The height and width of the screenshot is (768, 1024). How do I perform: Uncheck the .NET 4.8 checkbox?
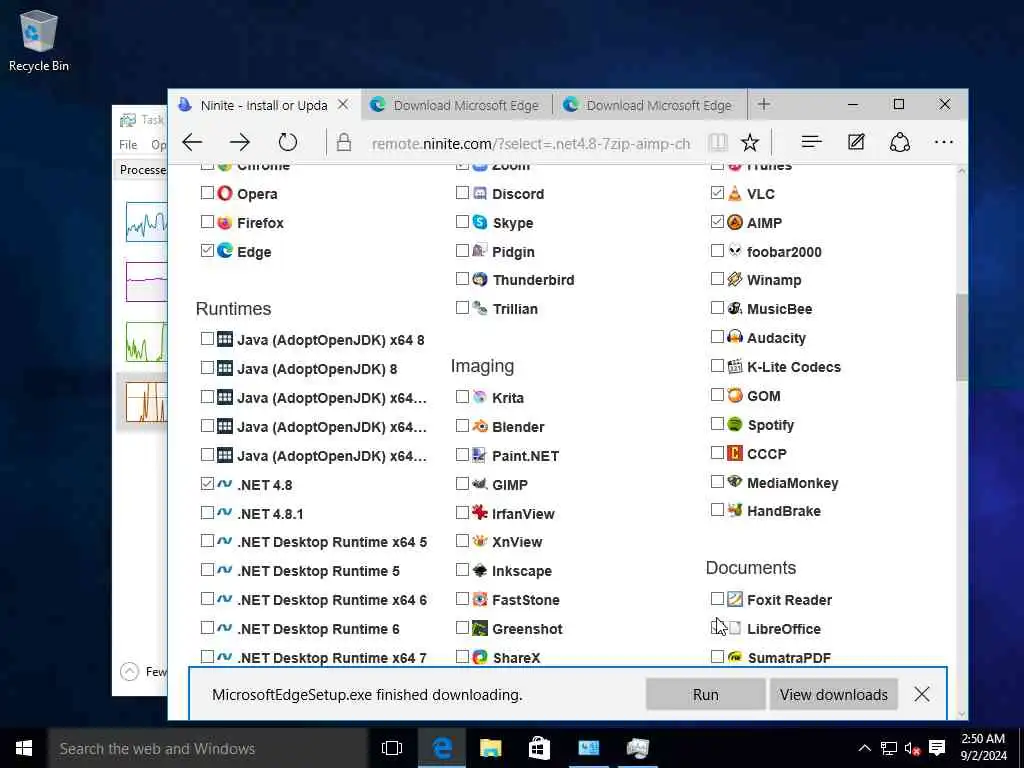(207, 484)
